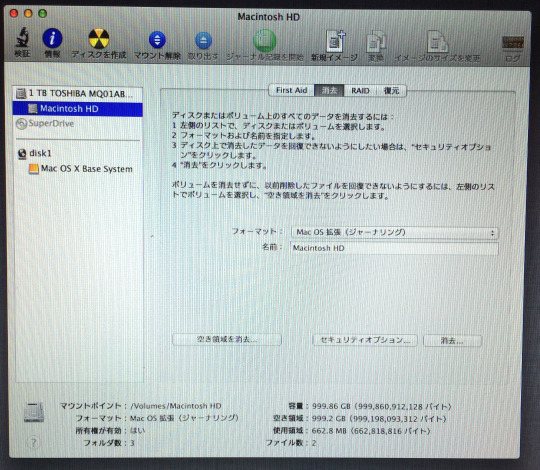Click the capacity value 999.86 GB
This screenshot has height=470, width=540.
[331, 406]
